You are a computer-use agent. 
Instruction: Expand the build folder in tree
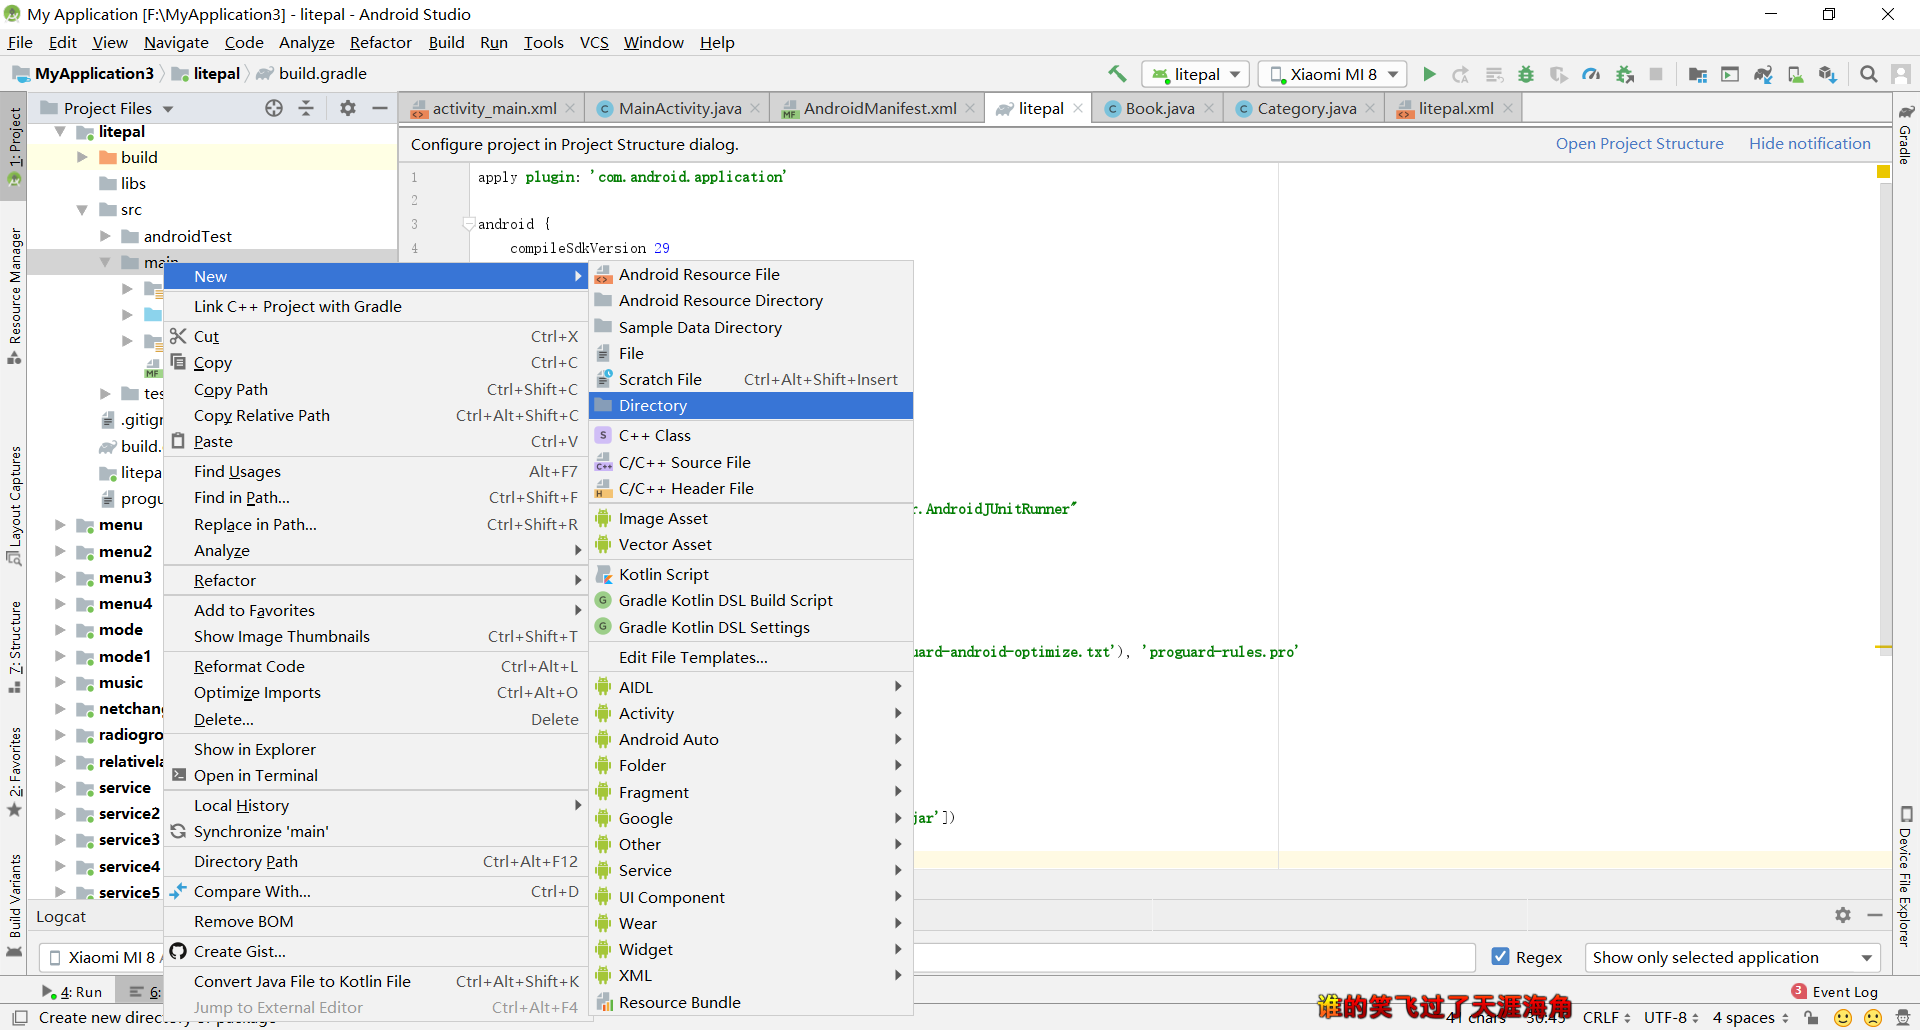pyautogui.click(x=82, y=157)
